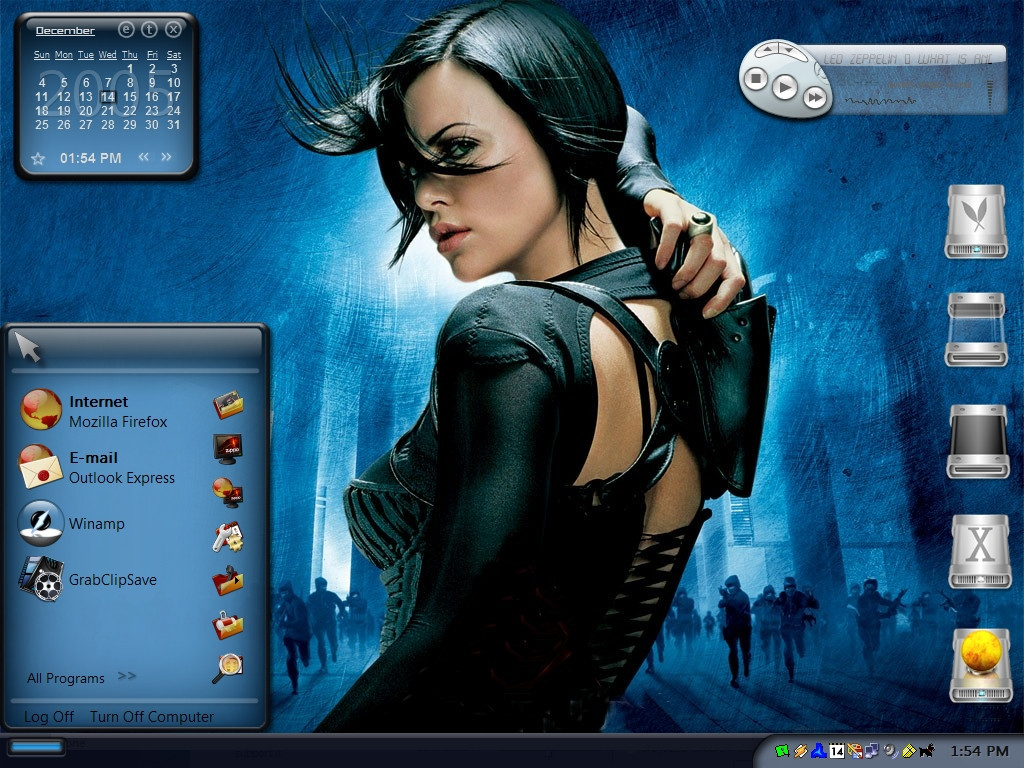Select date 20 in the calendar
1024x768 pixels.
coord(86,111)
